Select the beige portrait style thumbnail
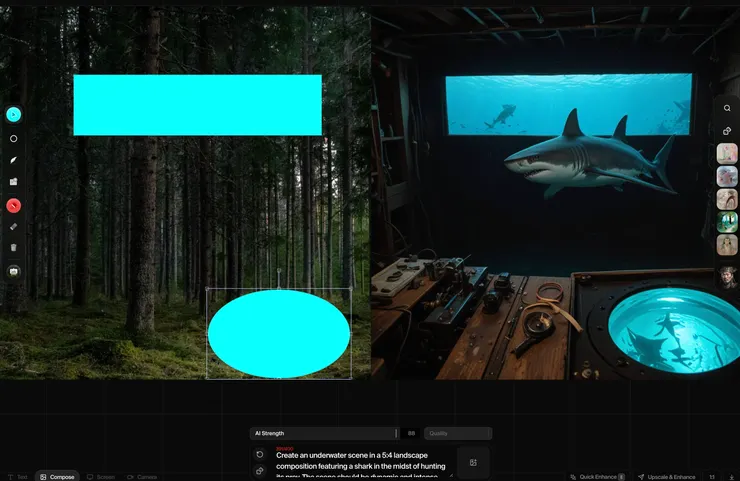This screenshot has height=481, width=740. [x=727, y=245]
